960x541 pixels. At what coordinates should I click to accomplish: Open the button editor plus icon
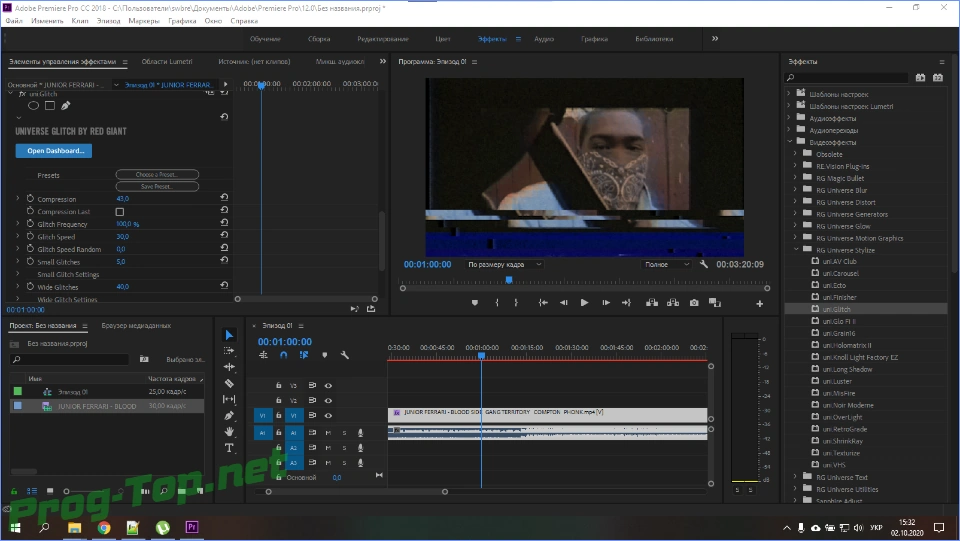[759, 304]
